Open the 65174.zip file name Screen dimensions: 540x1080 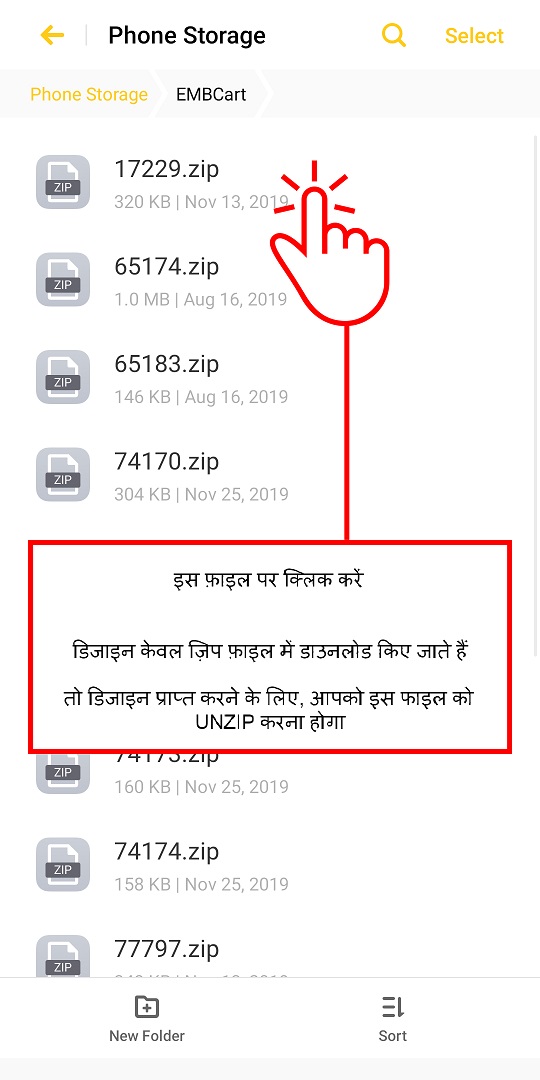tap(167, 267)
